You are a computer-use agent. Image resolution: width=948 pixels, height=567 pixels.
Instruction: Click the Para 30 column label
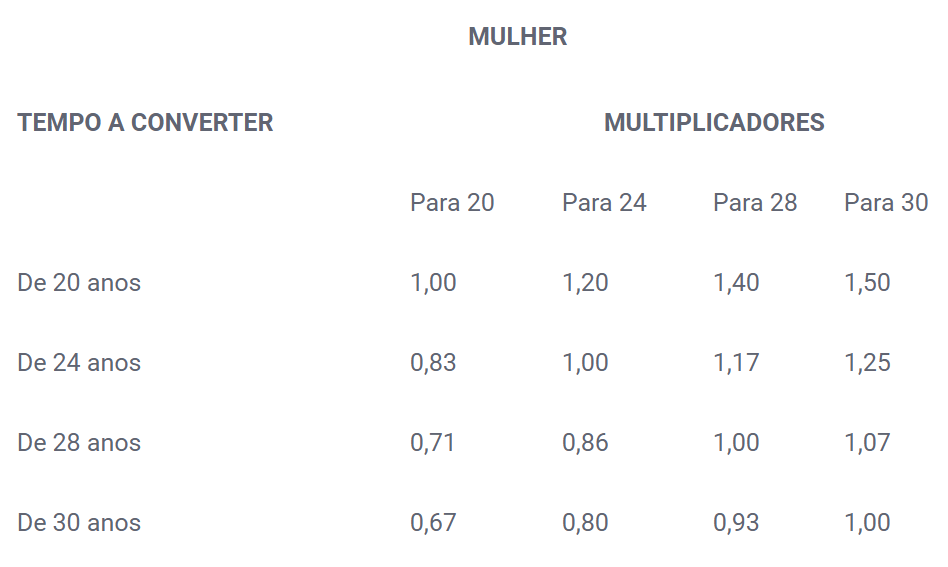886,202
